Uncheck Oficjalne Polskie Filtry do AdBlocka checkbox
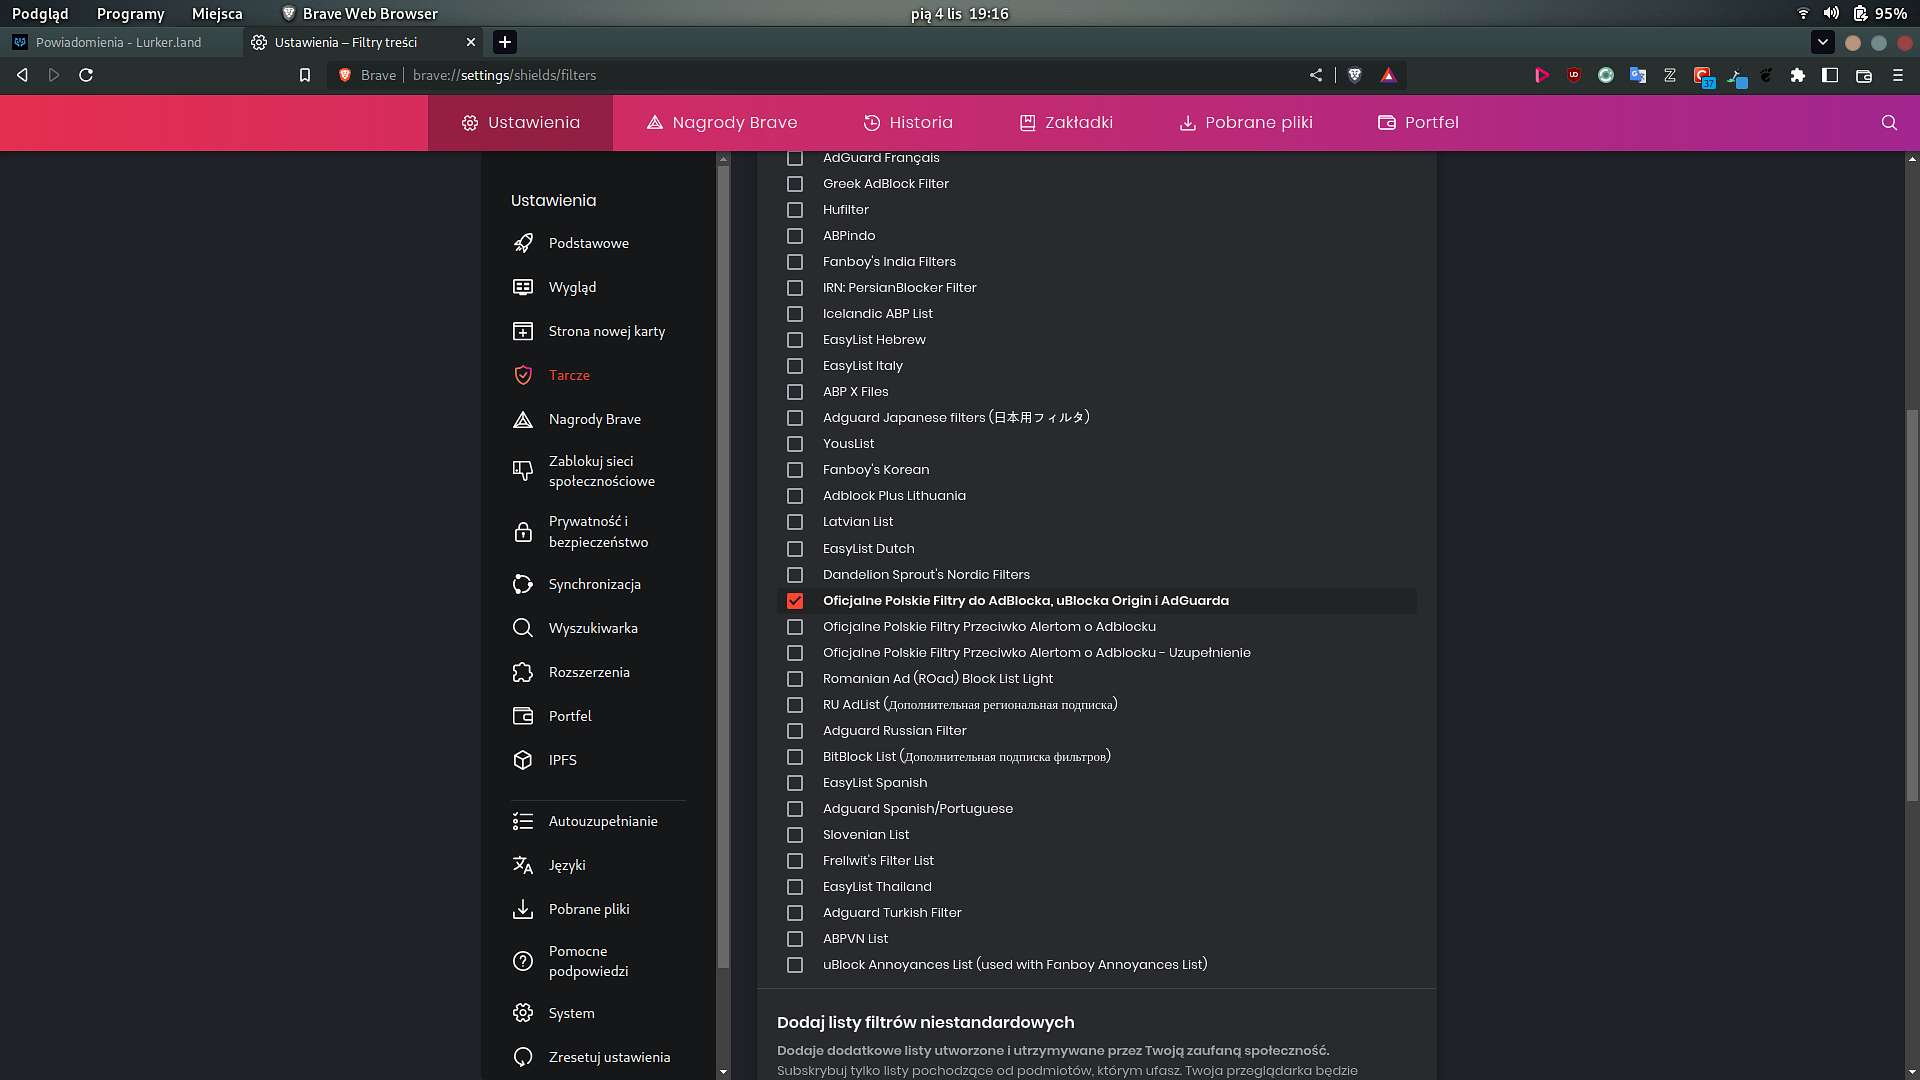The image size is (1920, 1080). (x=795, y=601)
